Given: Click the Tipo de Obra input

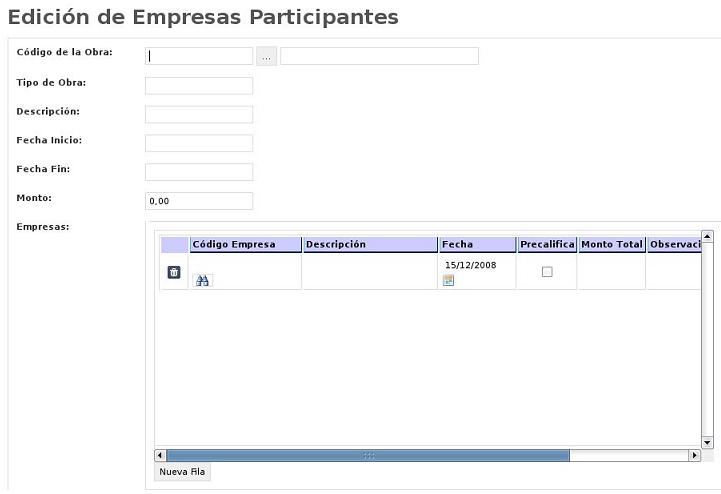Looking at the screenshot, I should click(199, 86).
